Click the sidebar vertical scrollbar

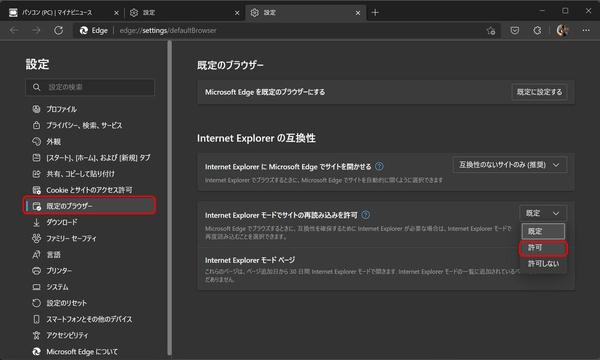[x=170, y=198]
